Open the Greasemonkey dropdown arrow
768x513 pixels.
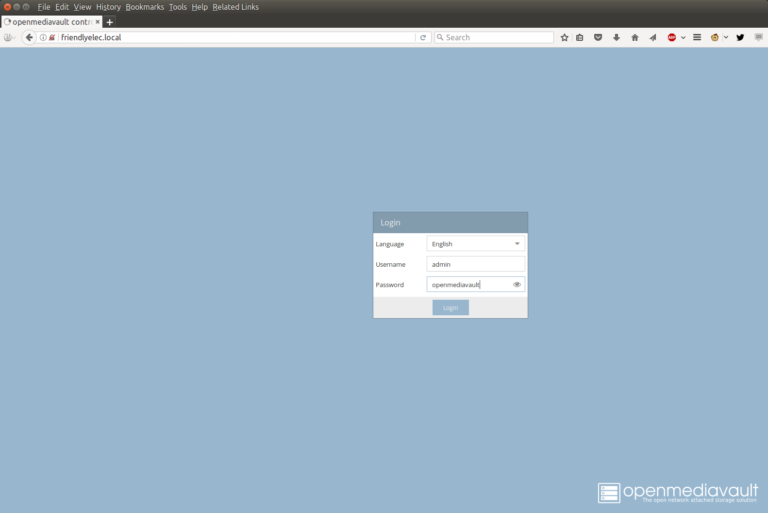click(726, 37)
